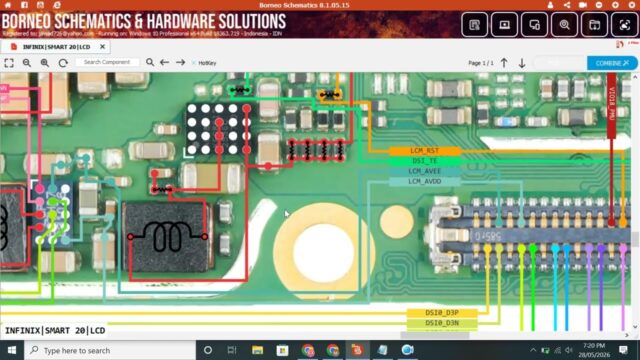Open File Explorer from the taskbar

(257, 350)
